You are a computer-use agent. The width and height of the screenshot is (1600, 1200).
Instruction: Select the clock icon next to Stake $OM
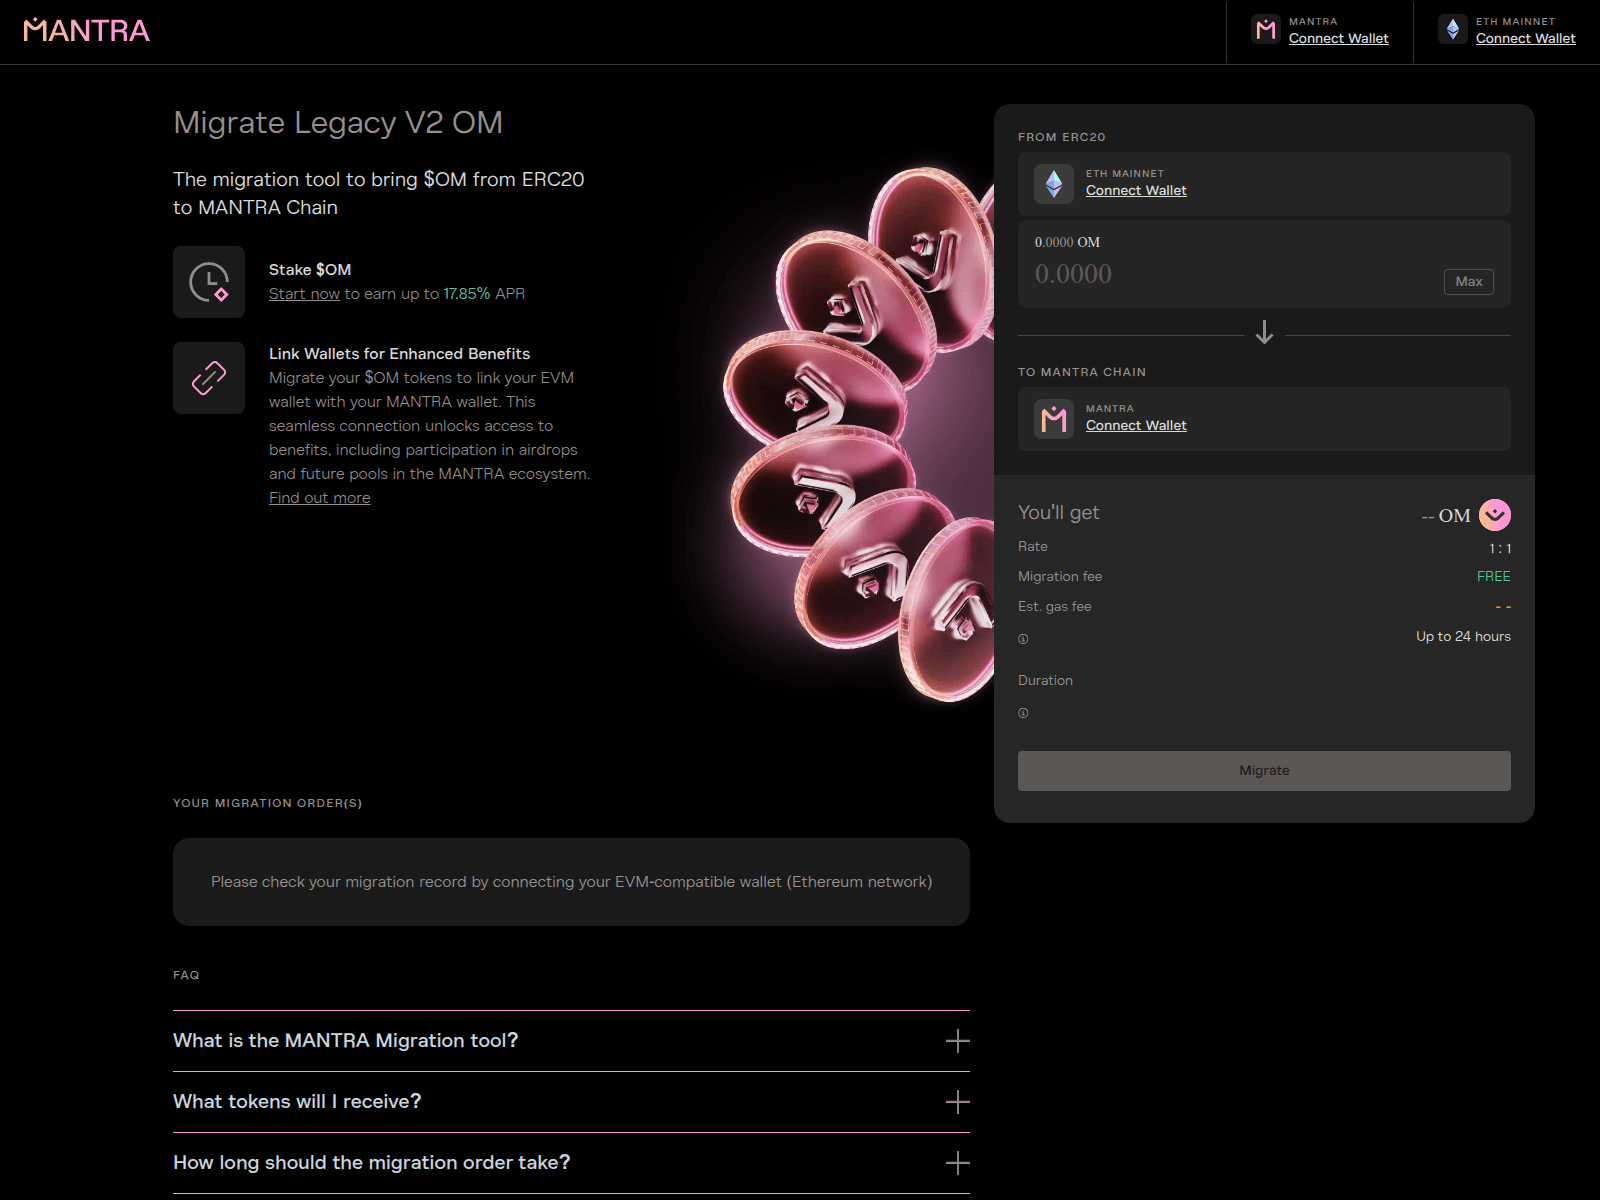coord(208,282)
